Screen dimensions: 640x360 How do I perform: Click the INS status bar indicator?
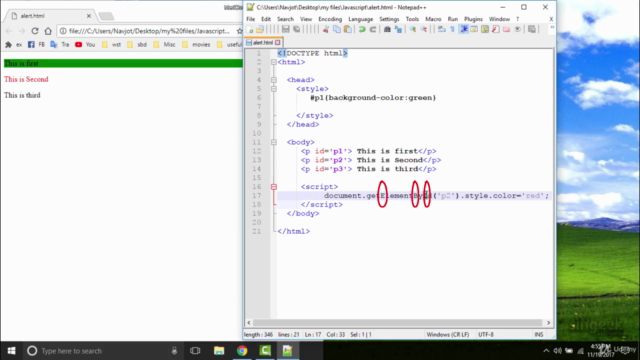[x=539, y=335]
